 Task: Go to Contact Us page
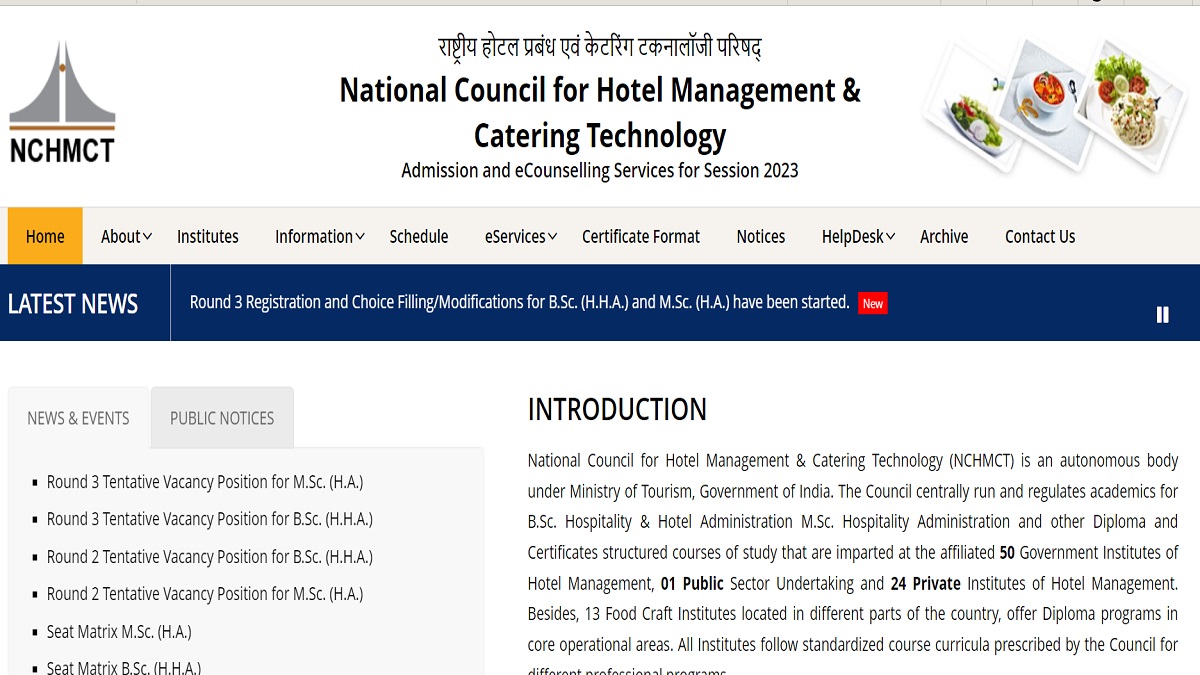pyautogui.click(x=1040, y=236)
